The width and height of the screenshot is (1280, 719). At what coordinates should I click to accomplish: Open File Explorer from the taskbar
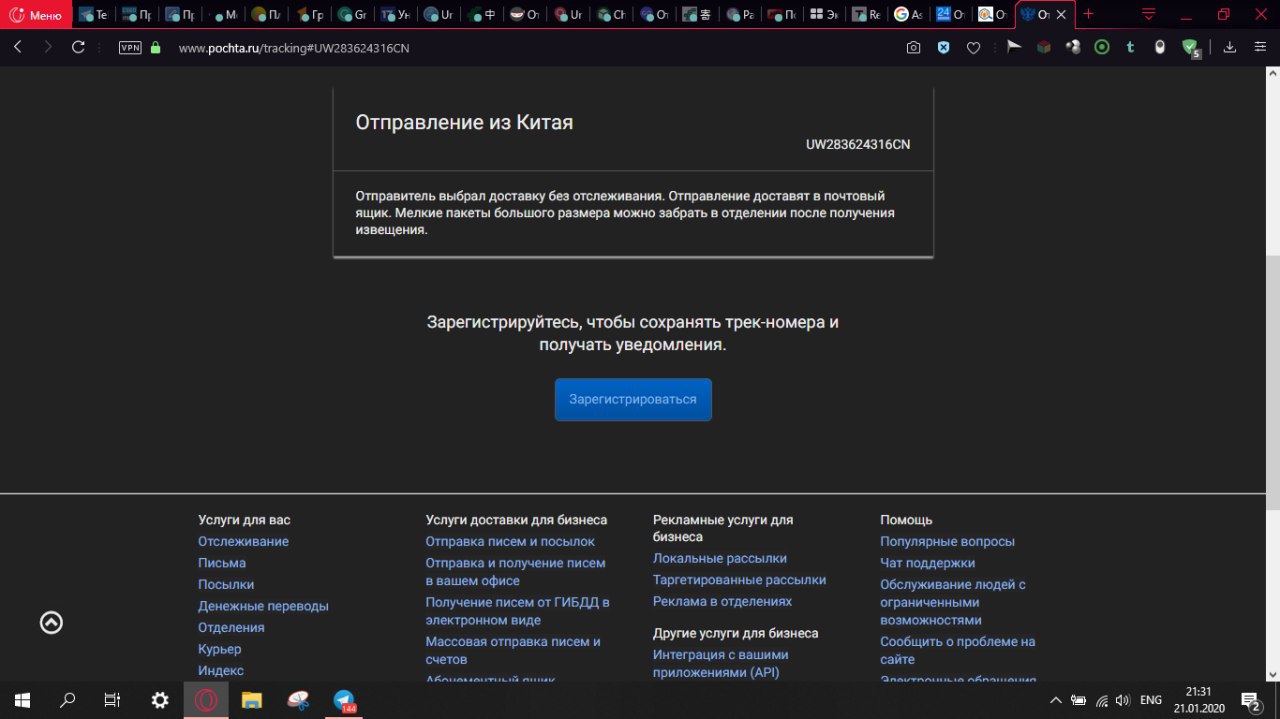252,700
